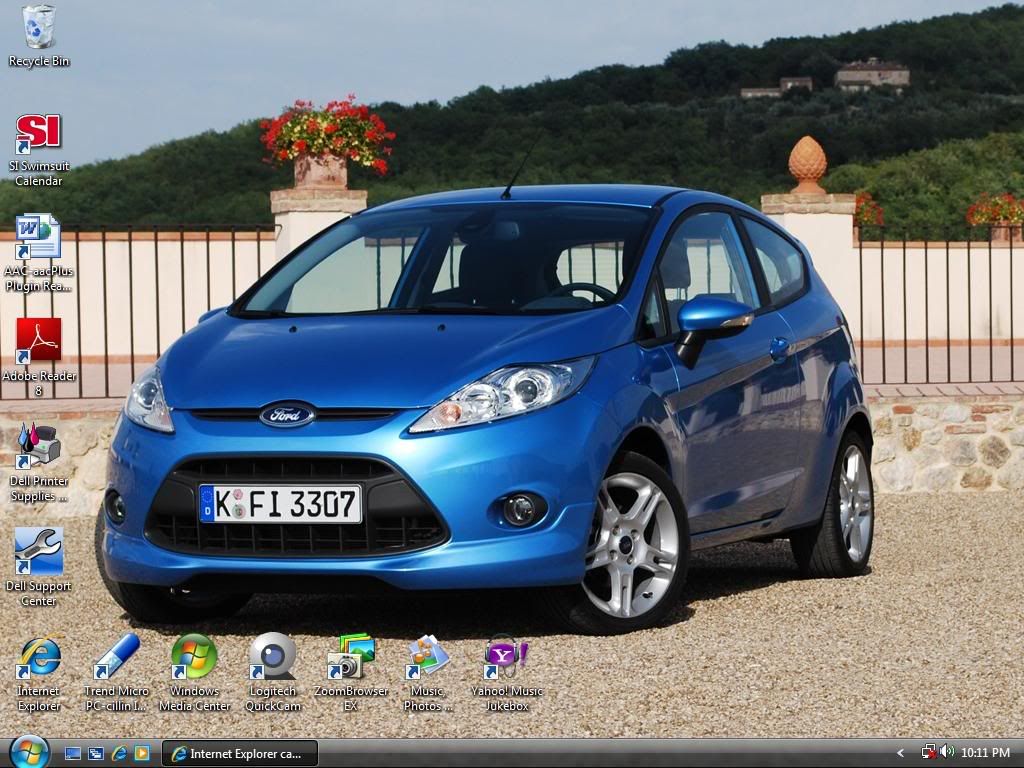This screenshot has height=768, width=1024.
Task: Select the AAC-aacPlus Plugin Readme document
Action: tap(38, 237)
